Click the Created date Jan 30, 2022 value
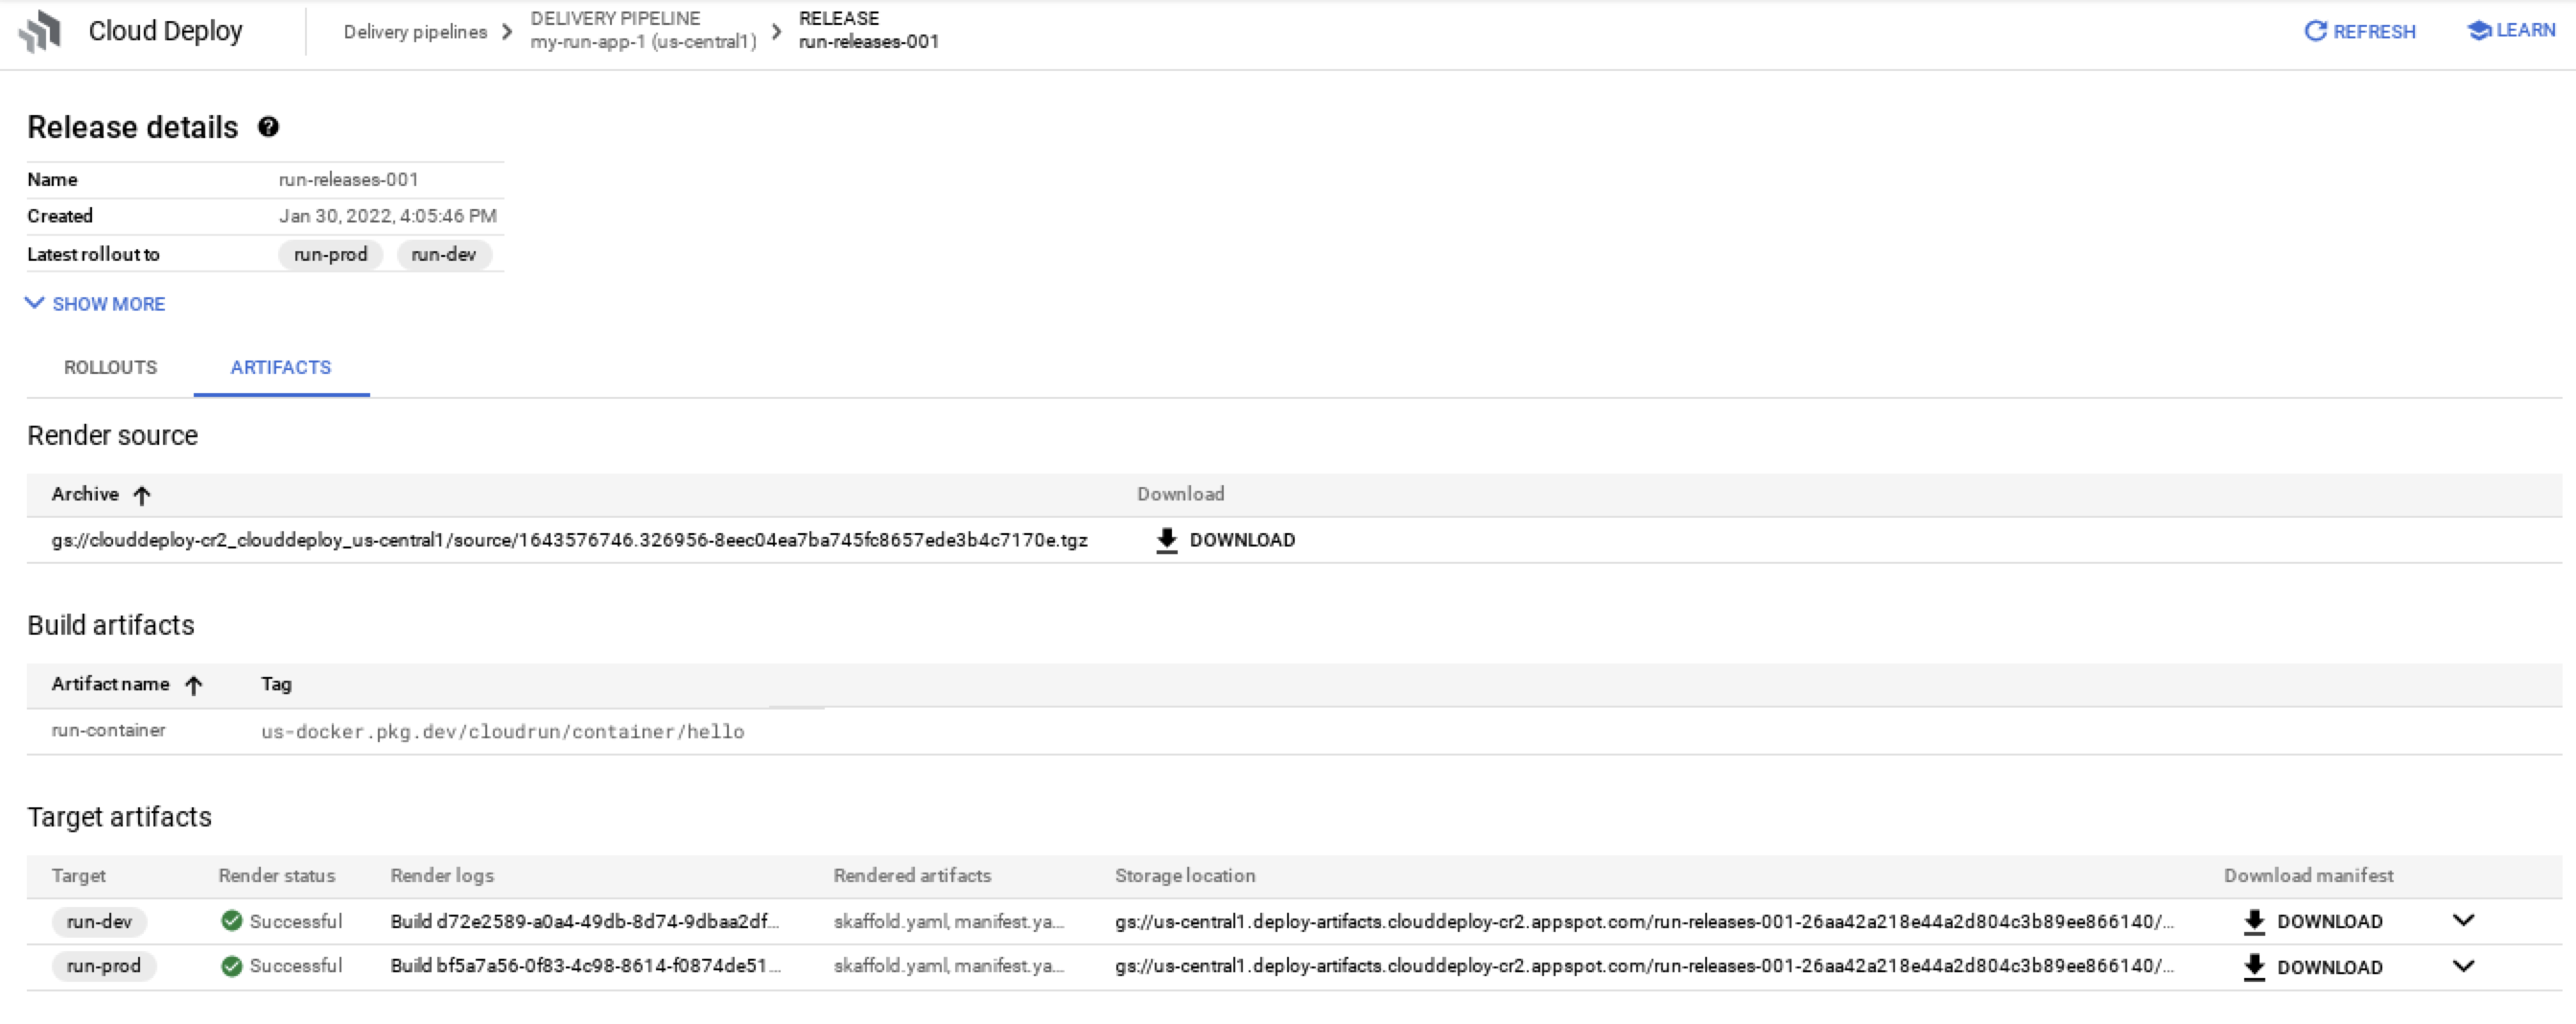 pyautogui.click(x=387, y=216)
